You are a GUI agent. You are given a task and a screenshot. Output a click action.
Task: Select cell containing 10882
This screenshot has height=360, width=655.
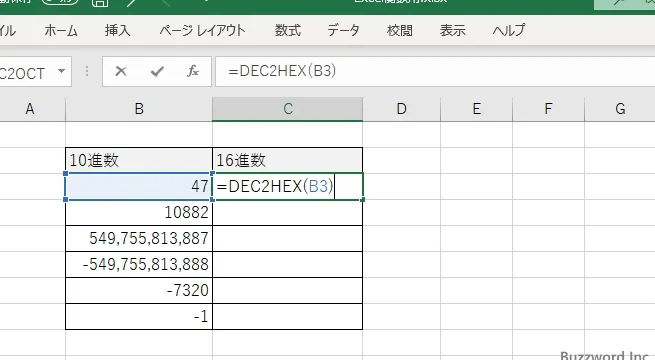click(x=139, y=213)
